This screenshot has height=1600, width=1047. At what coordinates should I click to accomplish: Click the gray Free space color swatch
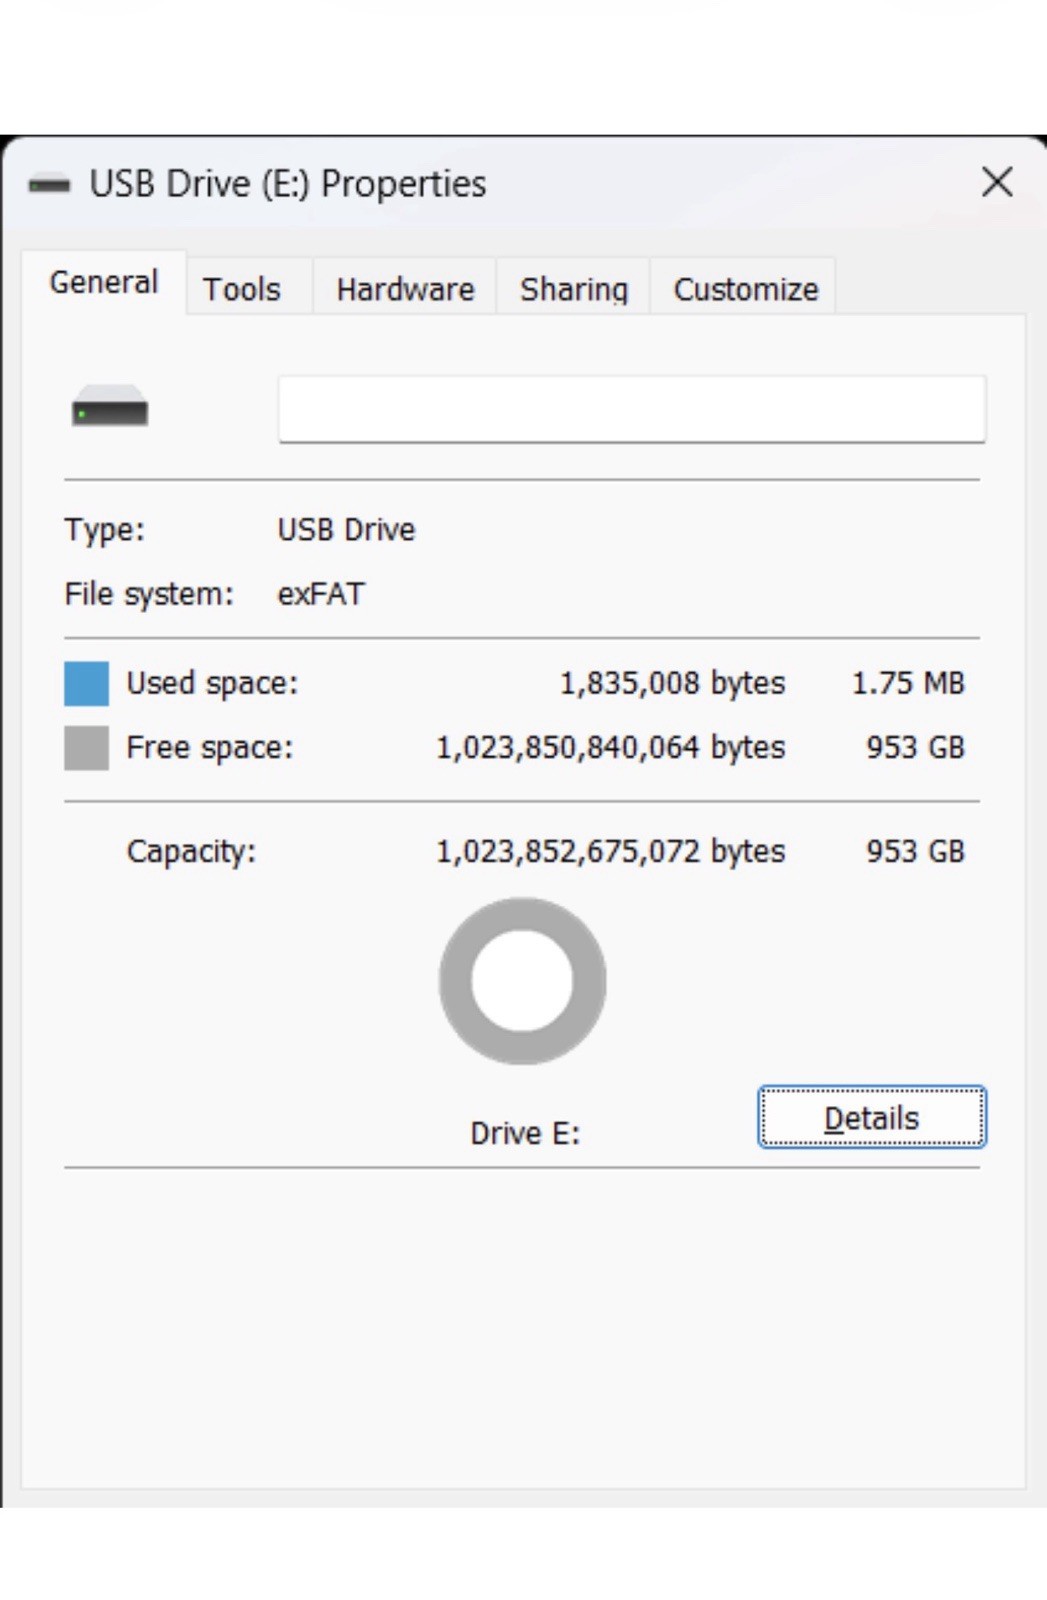click(86, 748)
